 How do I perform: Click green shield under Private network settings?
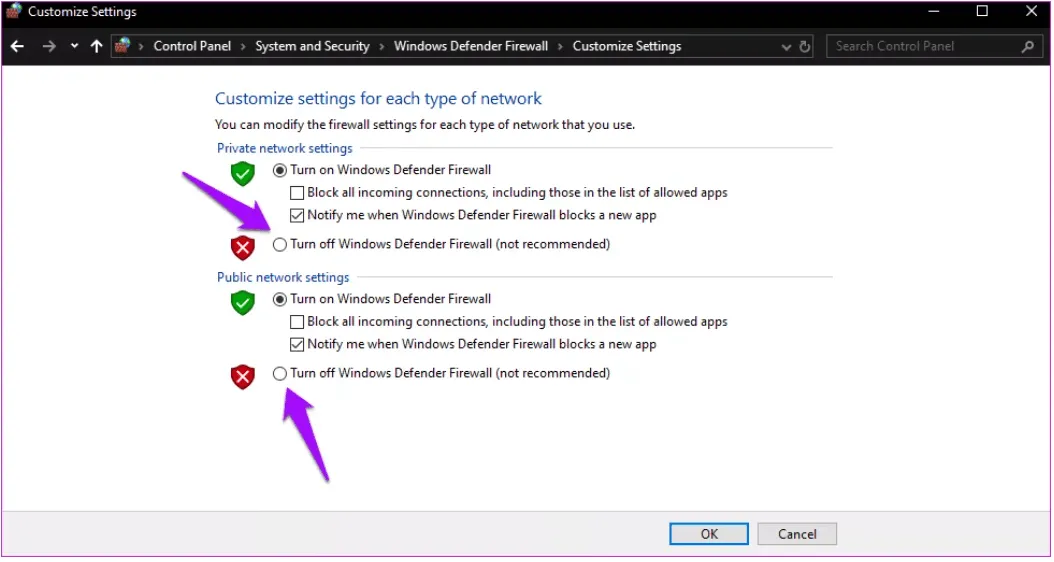pos(243,174)
